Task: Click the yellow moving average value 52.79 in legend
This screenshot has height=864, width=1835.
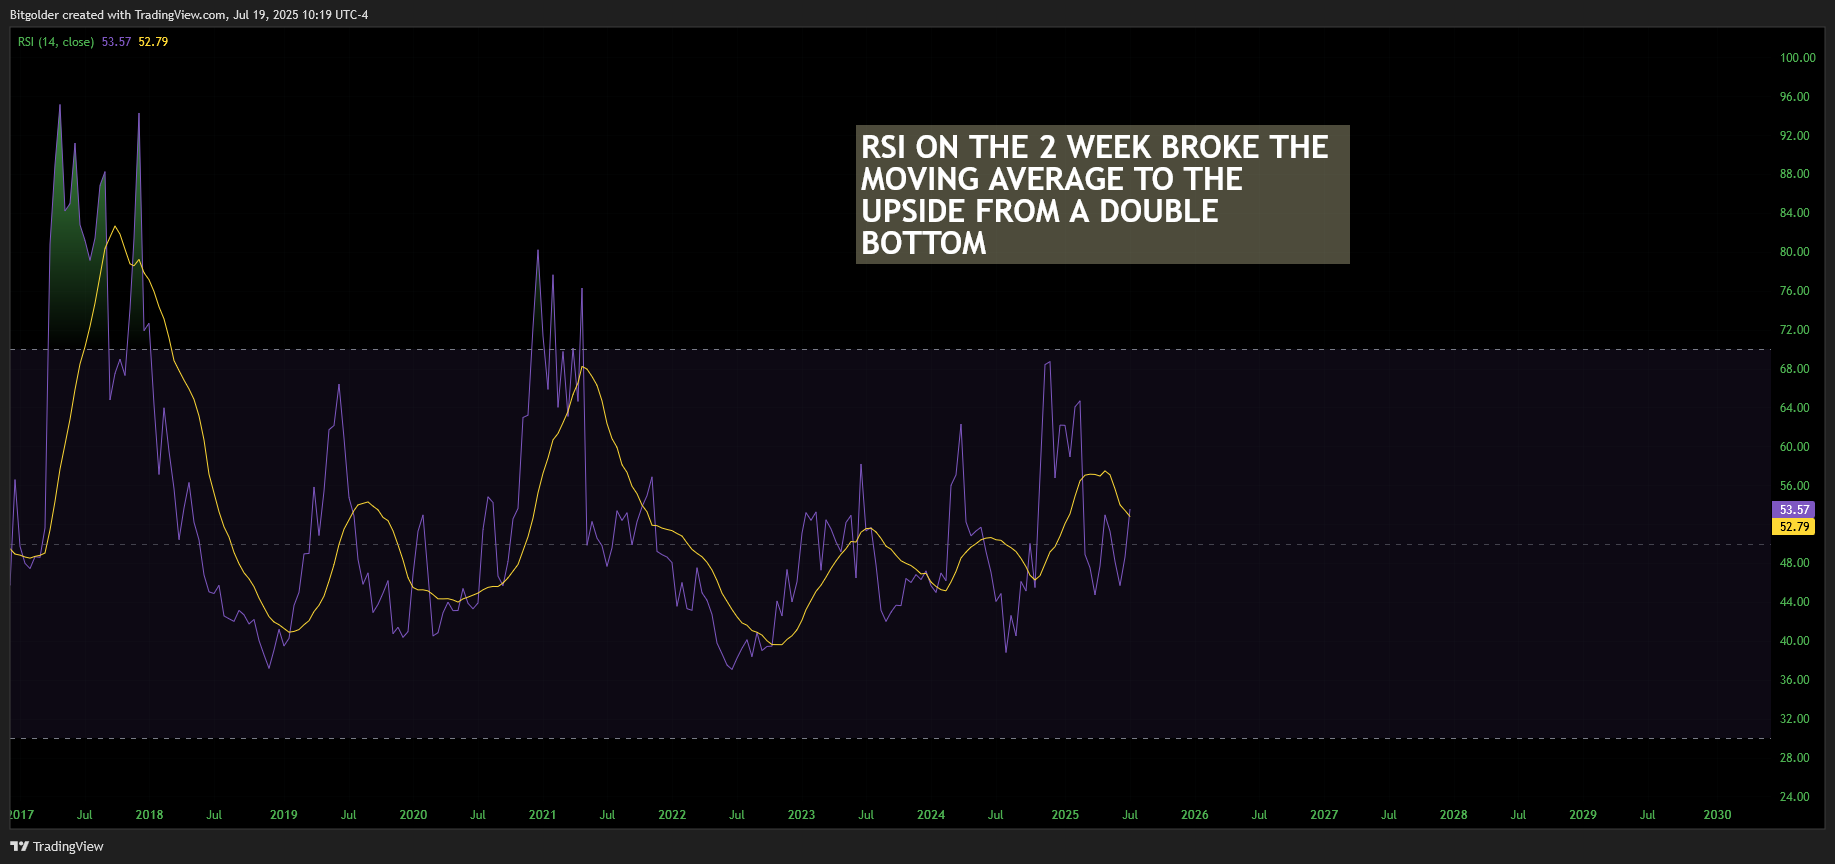Action: 153,42
